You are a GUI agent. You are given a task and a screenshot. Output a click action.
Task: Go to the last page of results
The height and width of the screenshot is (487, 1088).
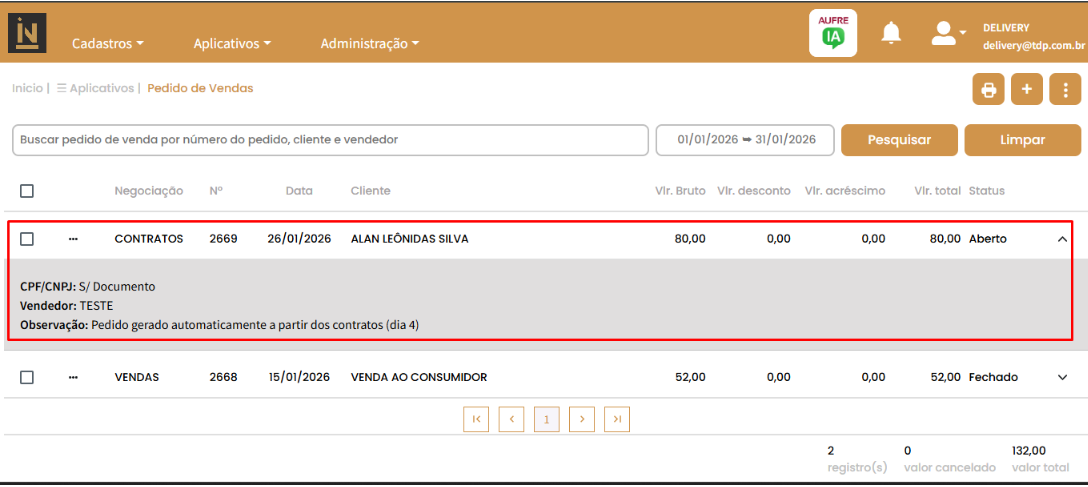click(617, 419)
